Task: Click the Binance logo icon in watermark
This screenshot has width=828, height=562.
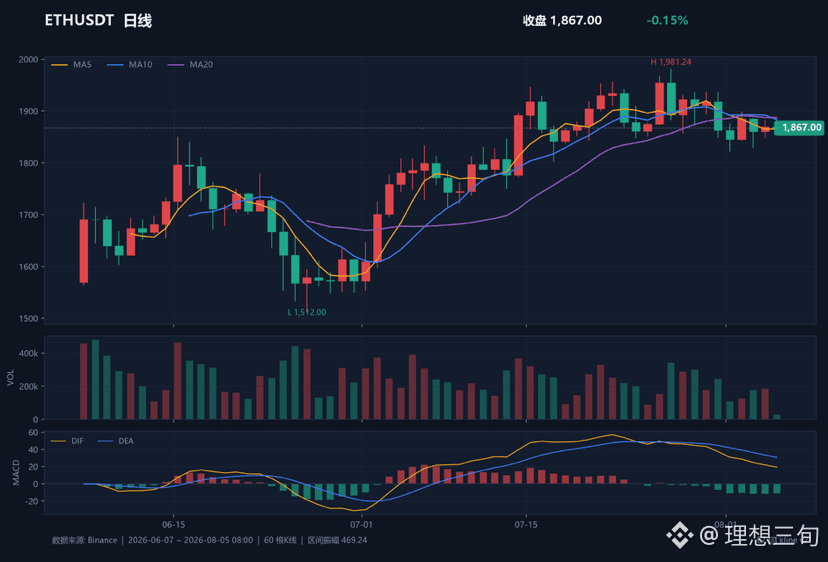Action: pos(680,535)
